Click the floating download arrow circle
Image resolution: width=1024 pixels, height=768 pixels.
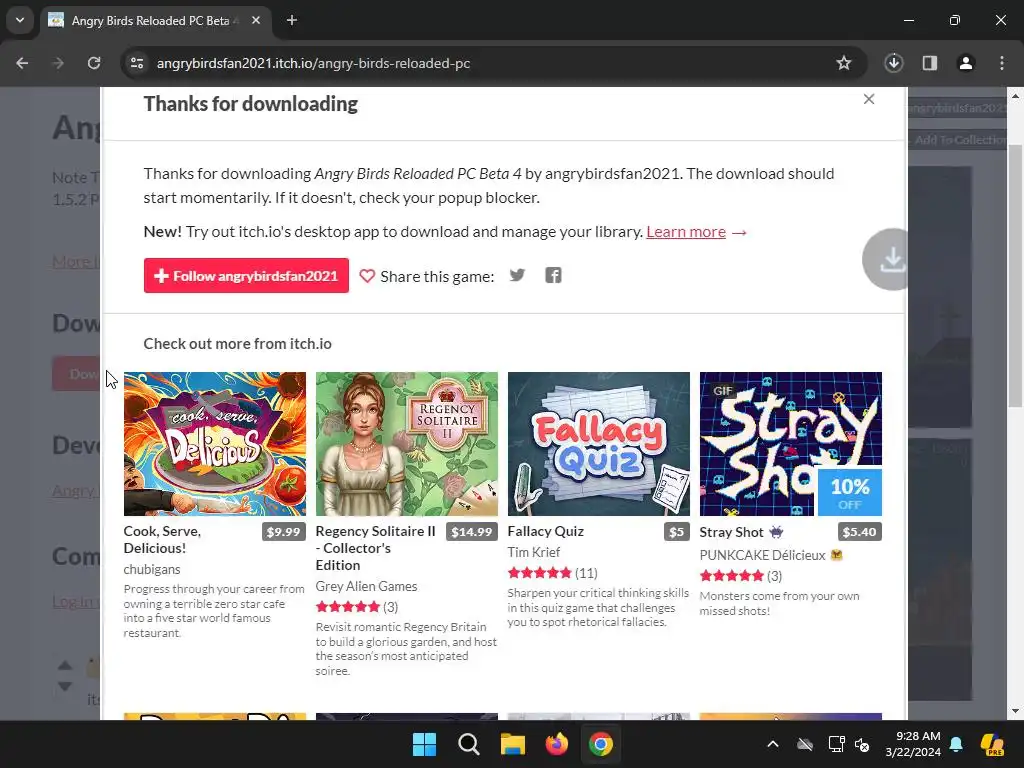pyautogui.click(x=886, y=259)
